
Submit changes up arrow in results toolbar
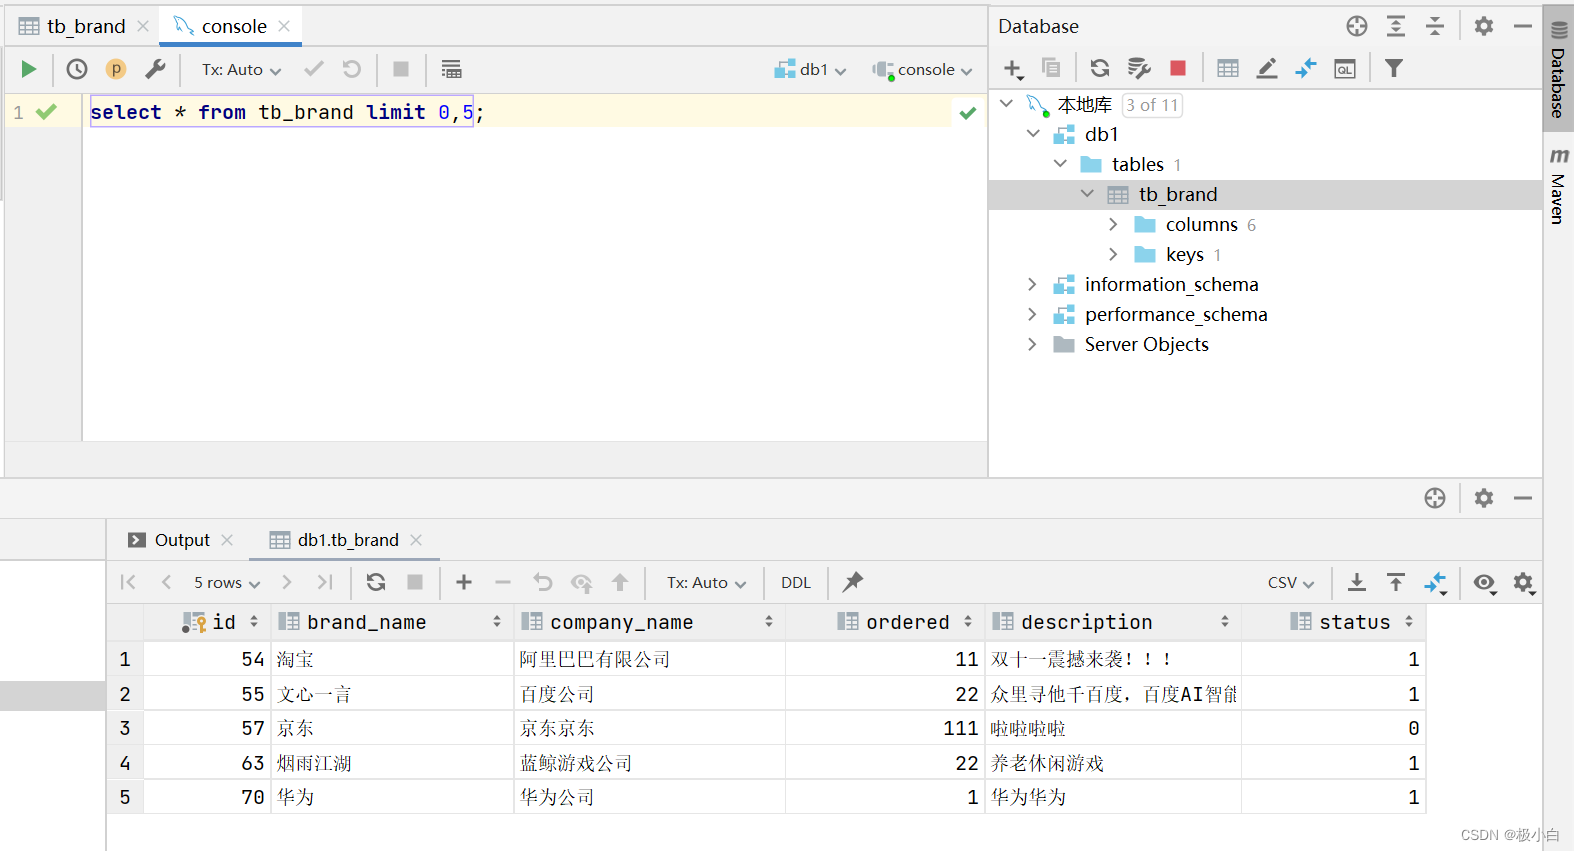pyautogui.click(x=620, y=582)
